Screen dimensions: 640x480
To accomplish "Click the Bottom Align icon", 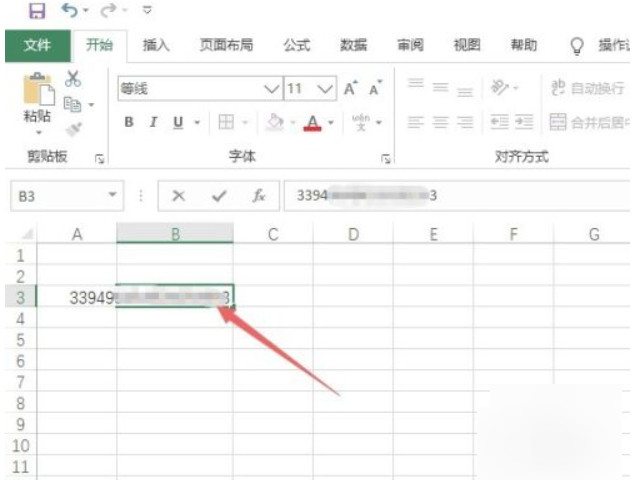I will (x=465, y=91).
